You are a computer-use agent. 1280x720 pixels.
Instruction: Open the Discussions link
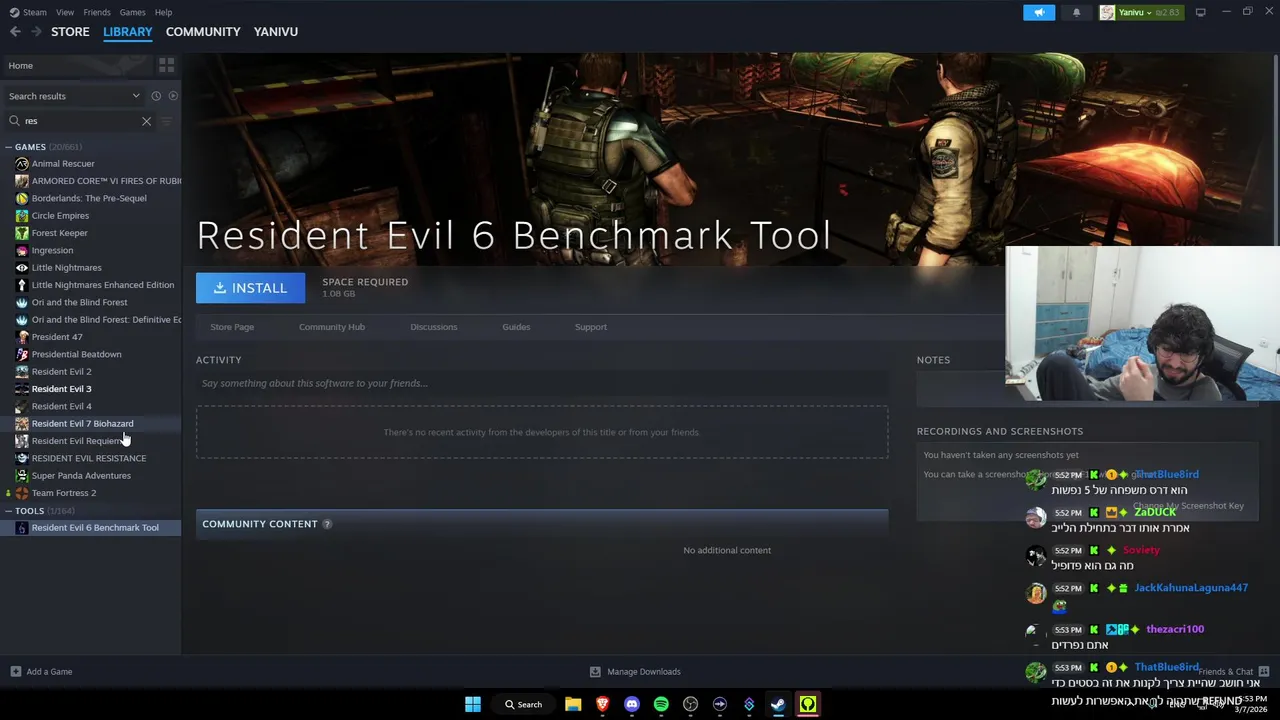(434, 327)
